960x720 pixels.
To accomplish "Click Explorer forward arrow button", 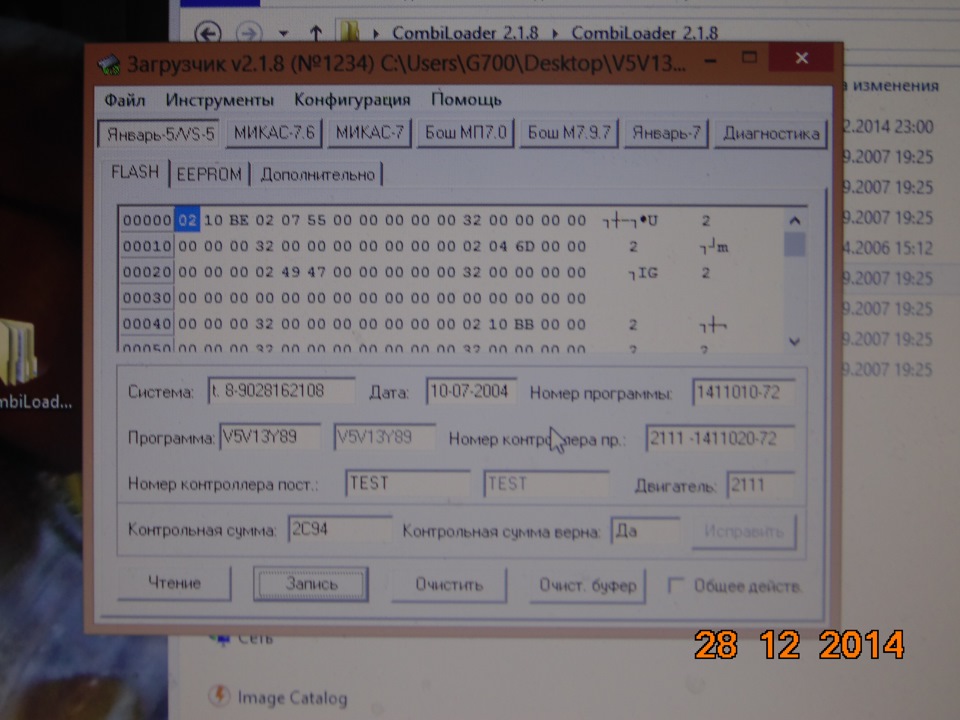I will click(249, 32).
